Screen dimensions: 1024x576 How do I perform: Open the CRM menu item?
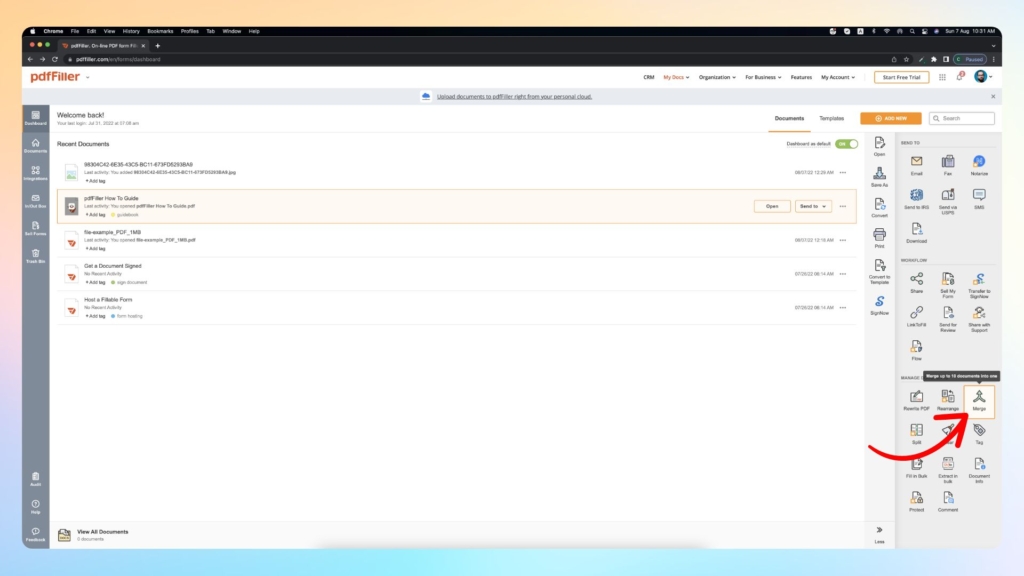pyautogui.click(x=648, y=77)
